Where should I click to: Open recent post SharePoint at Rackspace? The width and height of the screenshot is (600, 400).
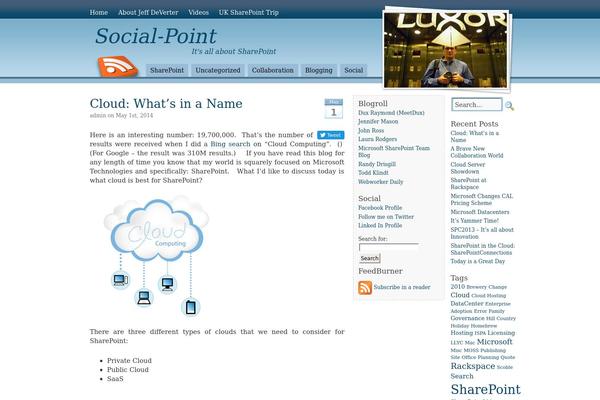point(468,184)
